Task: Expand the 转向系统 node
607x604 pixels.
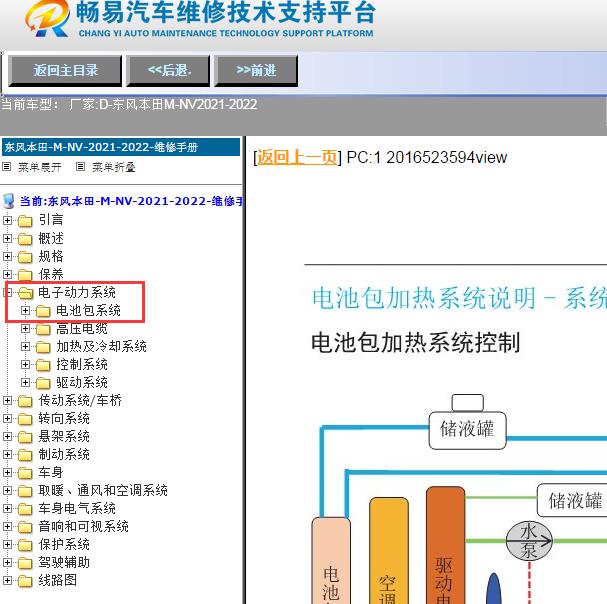Action: [x=7, y=419]
